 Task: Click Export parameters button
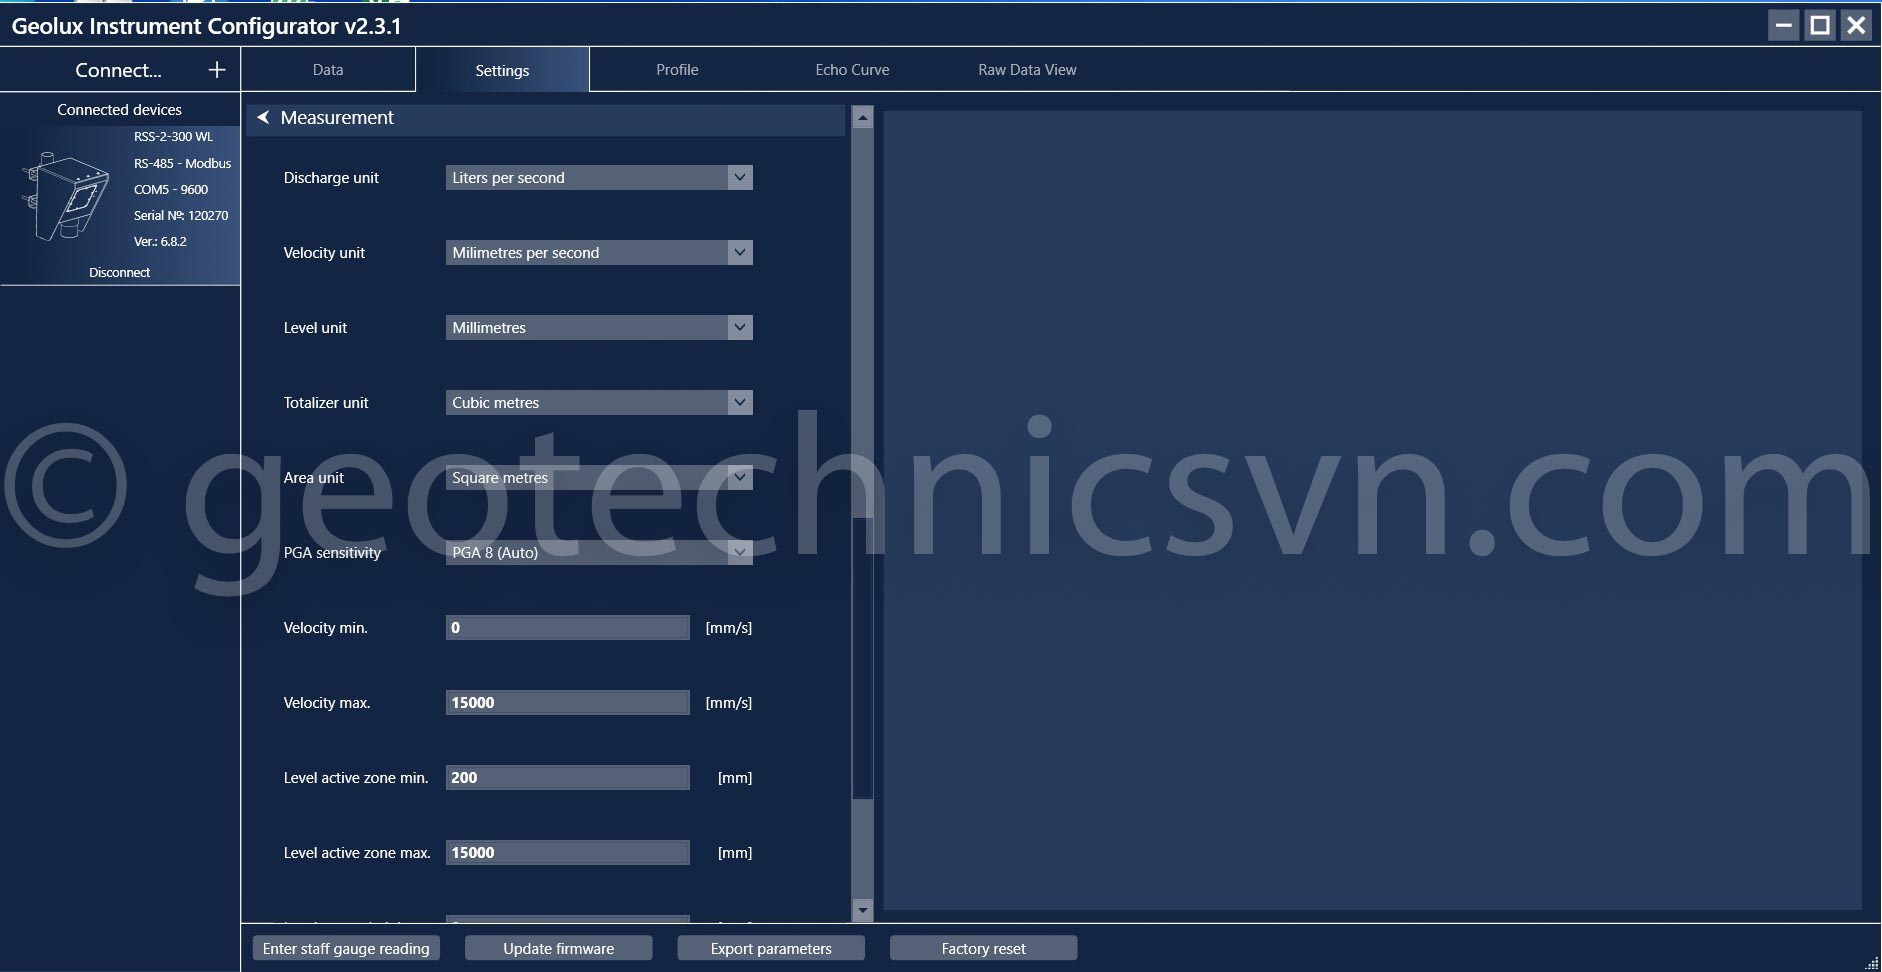[x=770, y=948]
